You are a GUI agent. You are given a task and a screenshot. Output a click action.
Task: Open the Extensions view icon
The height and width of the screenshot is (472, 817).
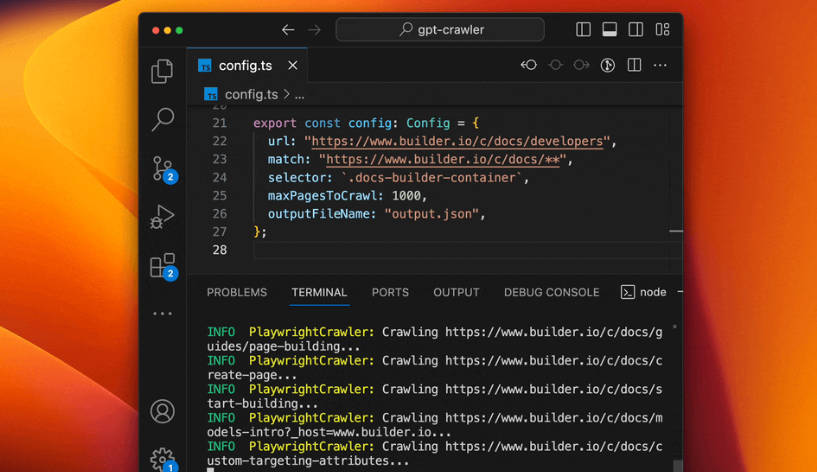click(x=162, y=265)
